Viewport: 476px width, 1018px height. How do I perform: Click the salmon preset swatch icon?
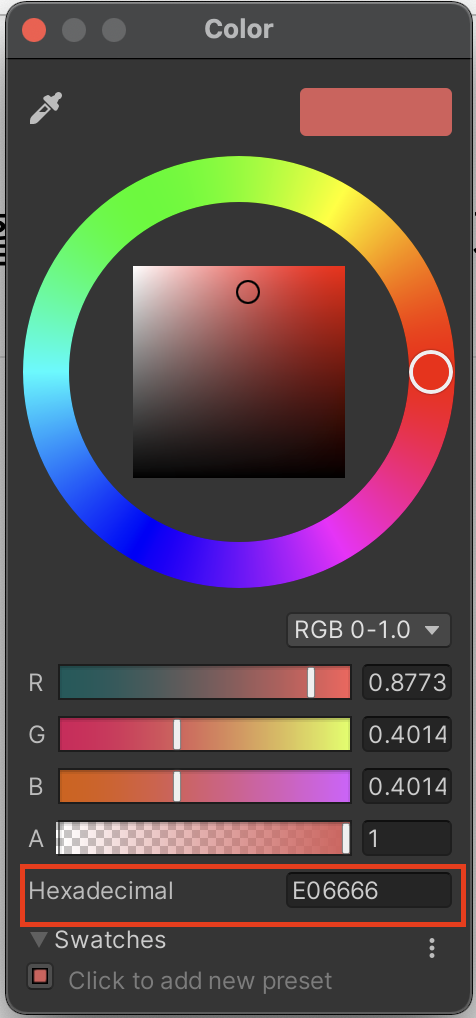click(40, 976)
